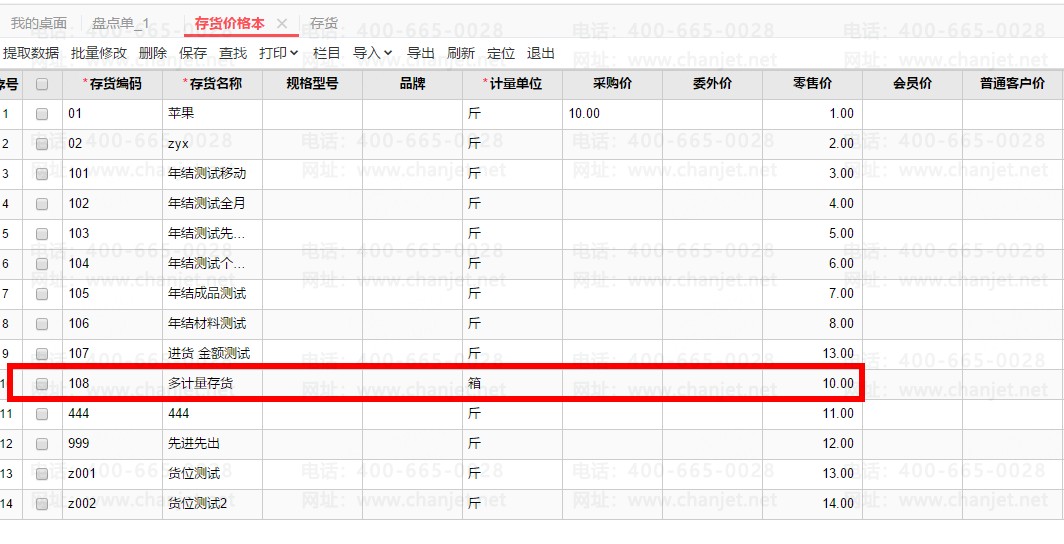Click the 会员价 column header
Screen dimensions: 1064x544
(912, 84)
